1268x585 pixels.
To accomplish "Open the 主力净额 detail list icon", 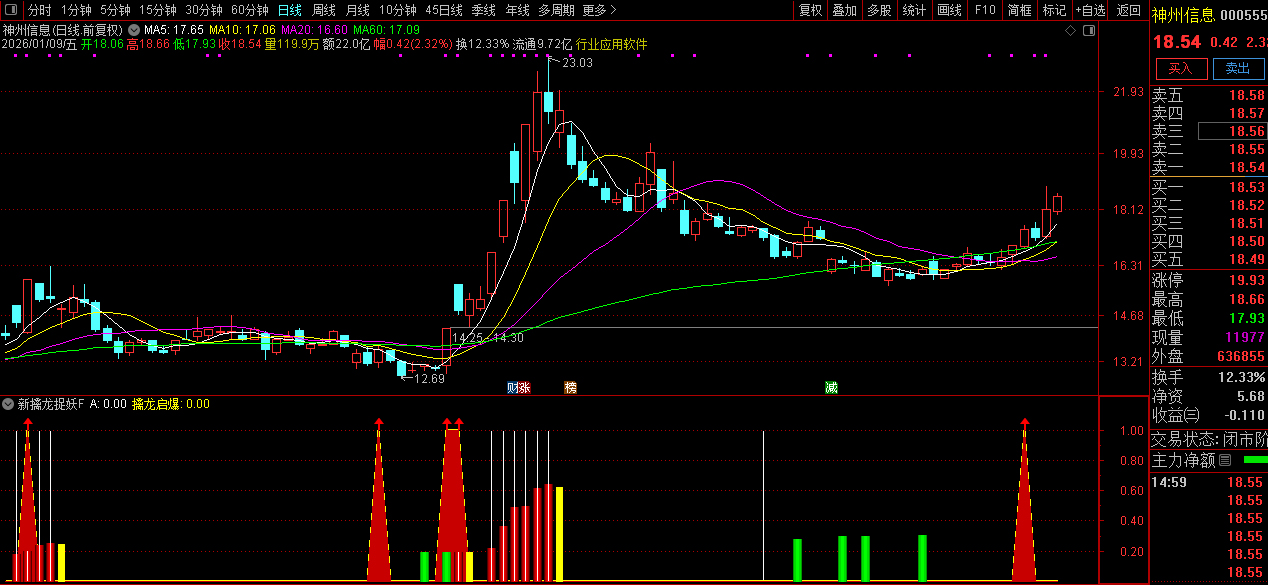I will click(1225, 460).
